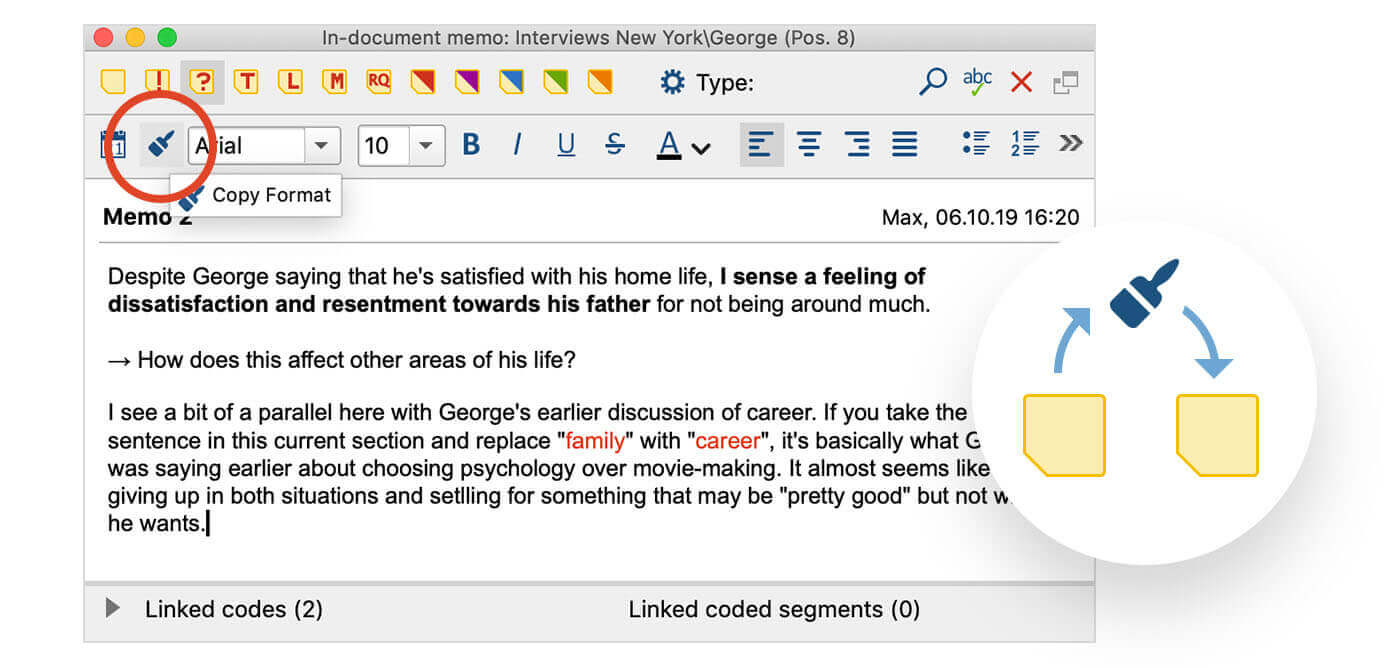Click the red word "family"
Screen dimensions: 1400x668
click(595, 441)
